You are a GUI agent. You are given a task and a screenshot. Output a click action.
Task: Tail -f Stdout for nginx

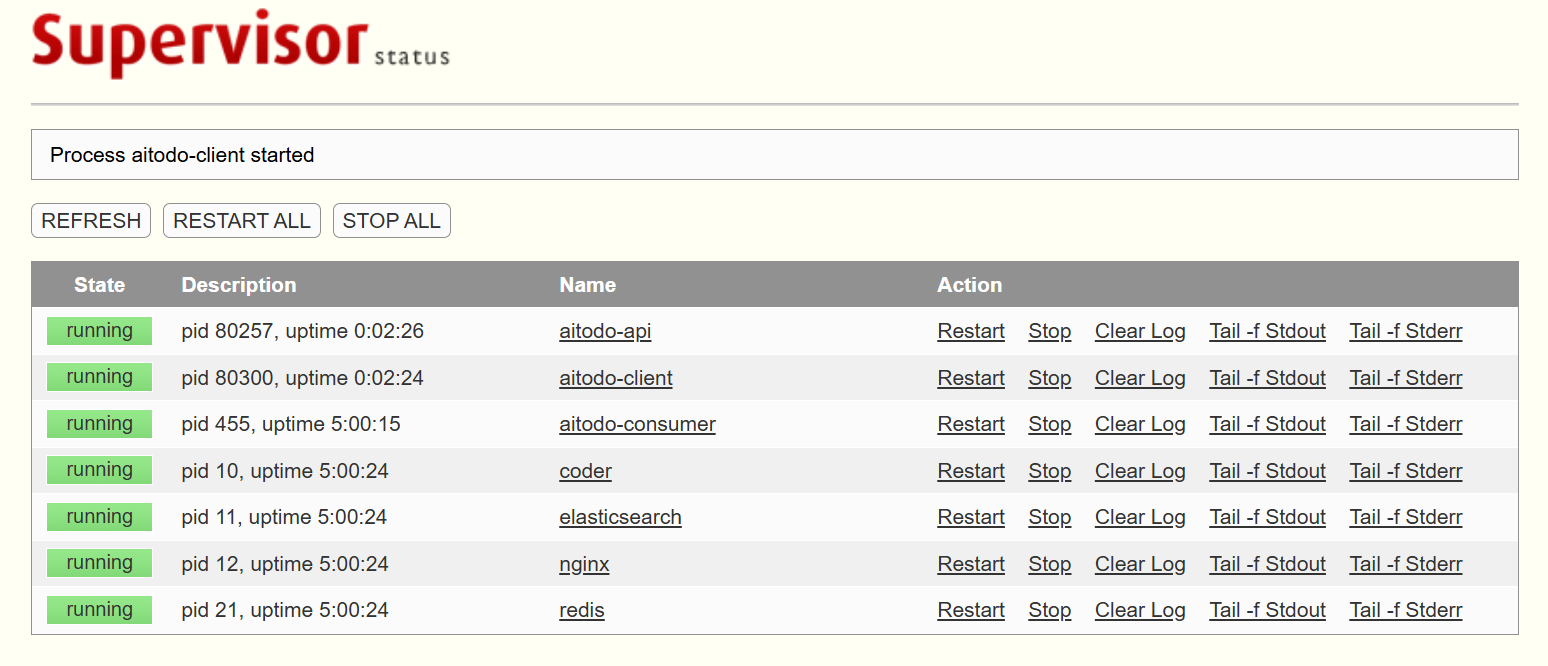(1268, 564)
